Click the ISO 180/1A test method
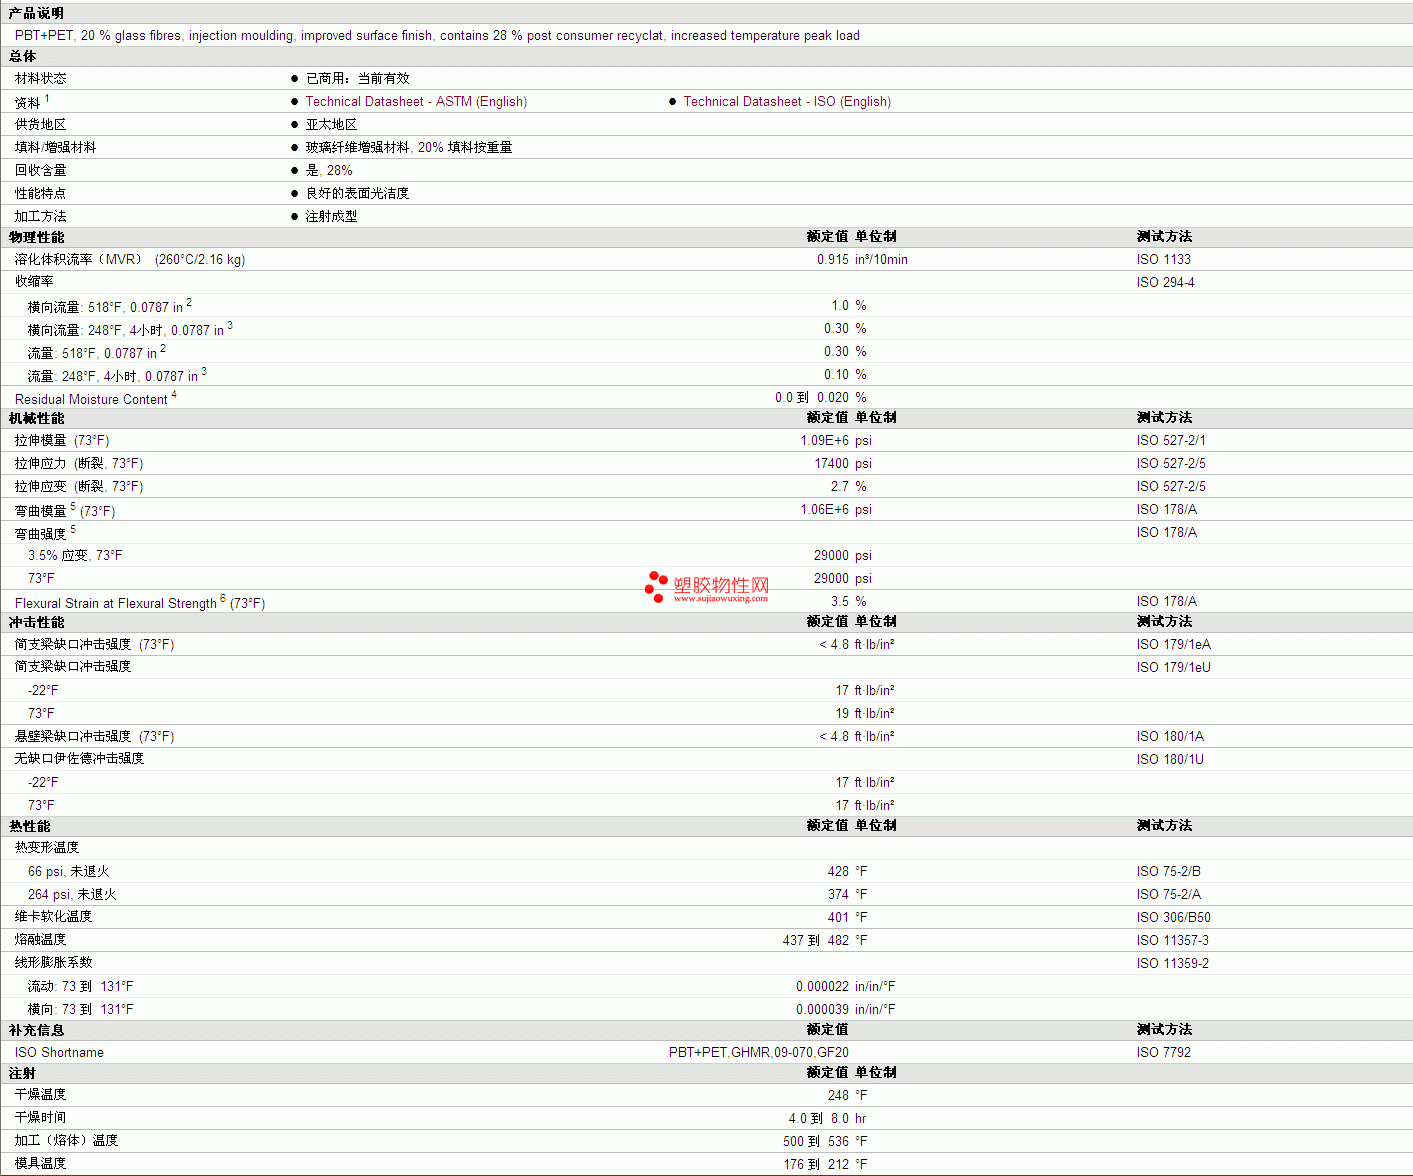 point(1170,736)
